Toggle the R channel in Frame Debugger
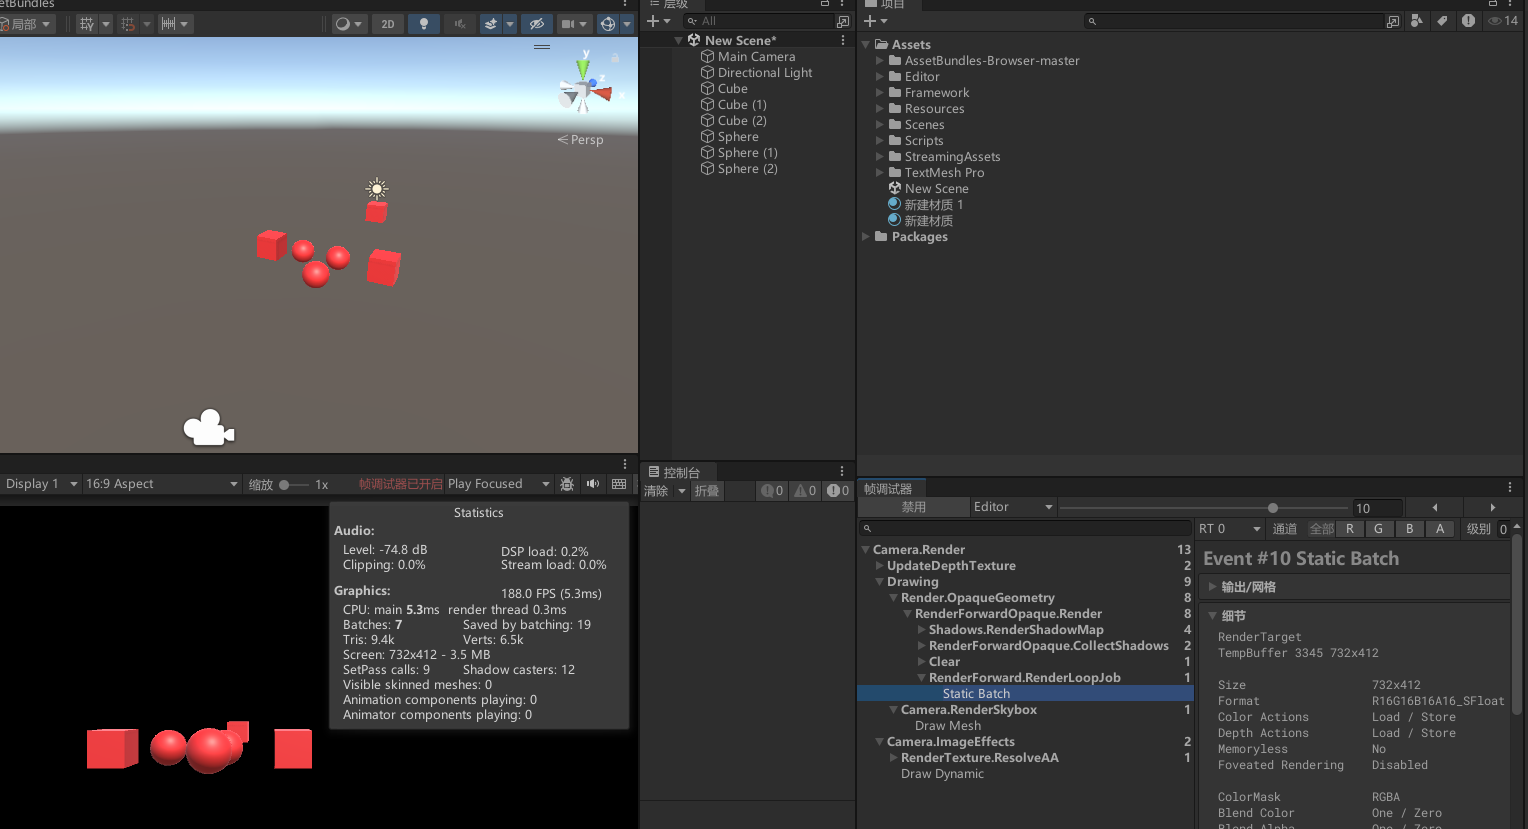The image size is (1528, 829). 1350,529
